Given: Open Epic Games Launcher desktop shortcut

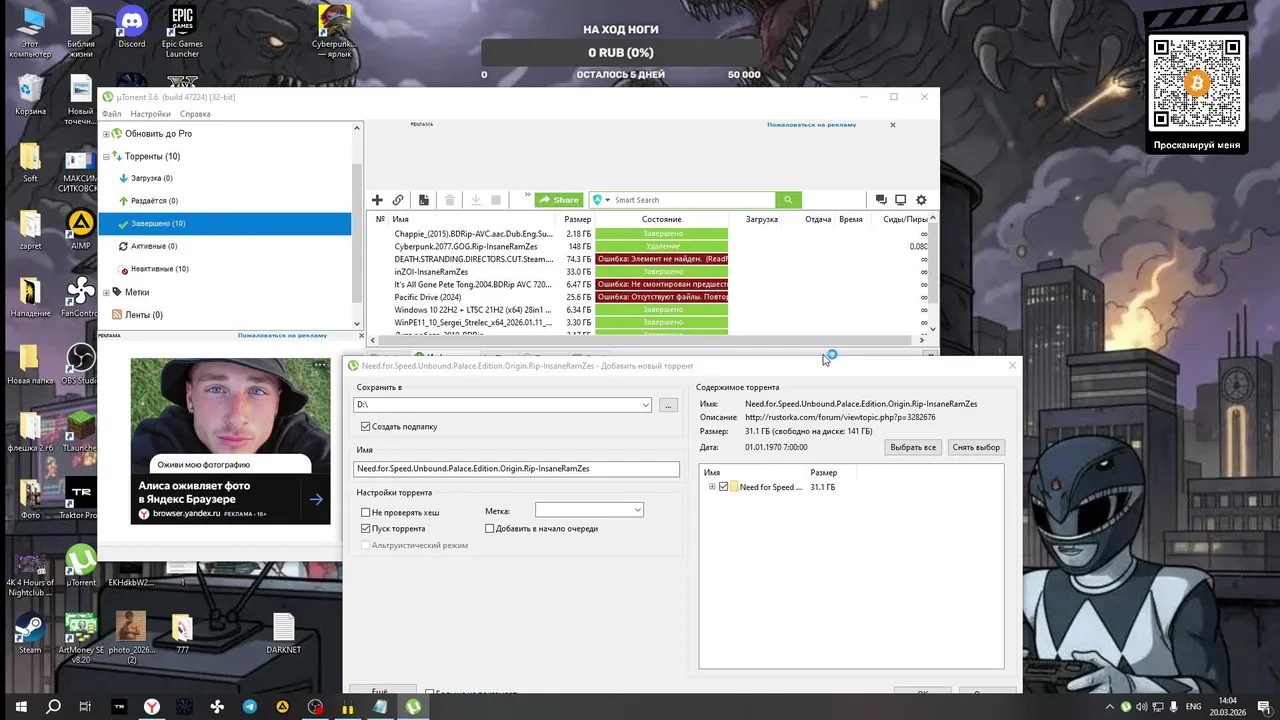Looking at the screenshot, I should pyautogui.click(x=182, y=30).
